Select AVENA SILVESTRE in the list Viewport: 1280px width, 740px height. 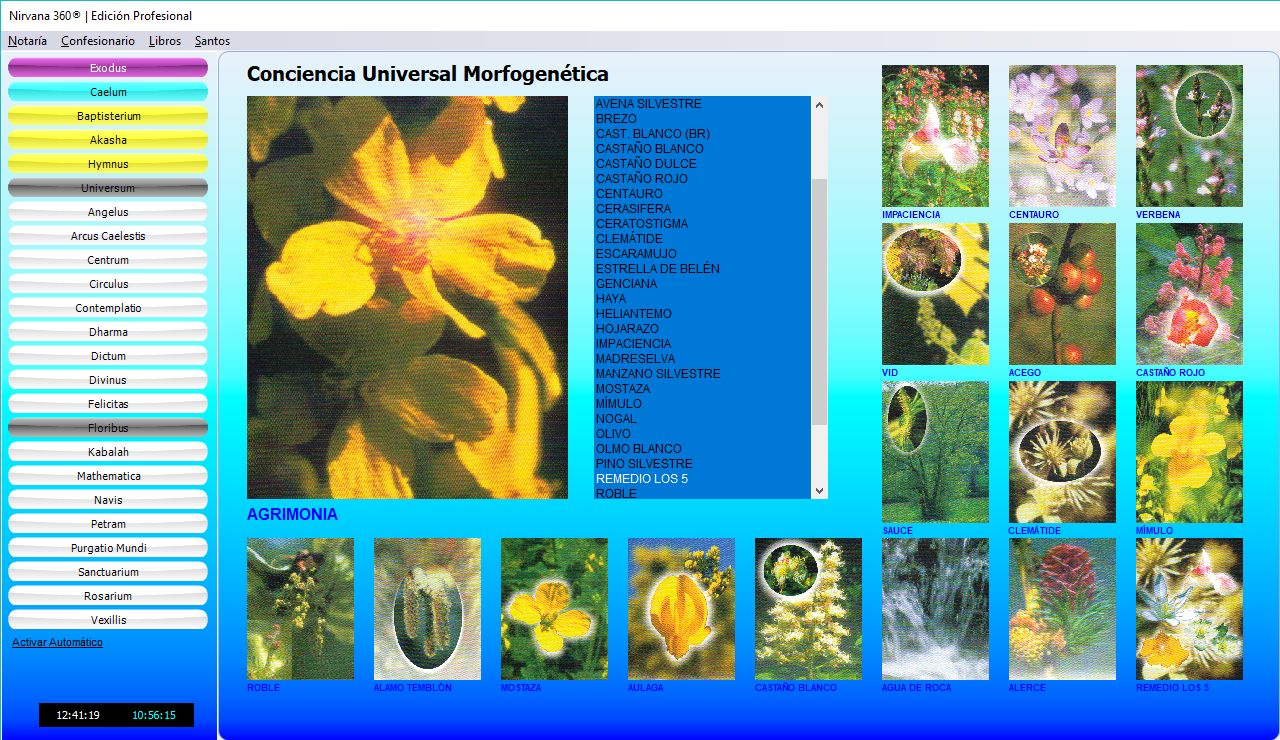(702, 104)
